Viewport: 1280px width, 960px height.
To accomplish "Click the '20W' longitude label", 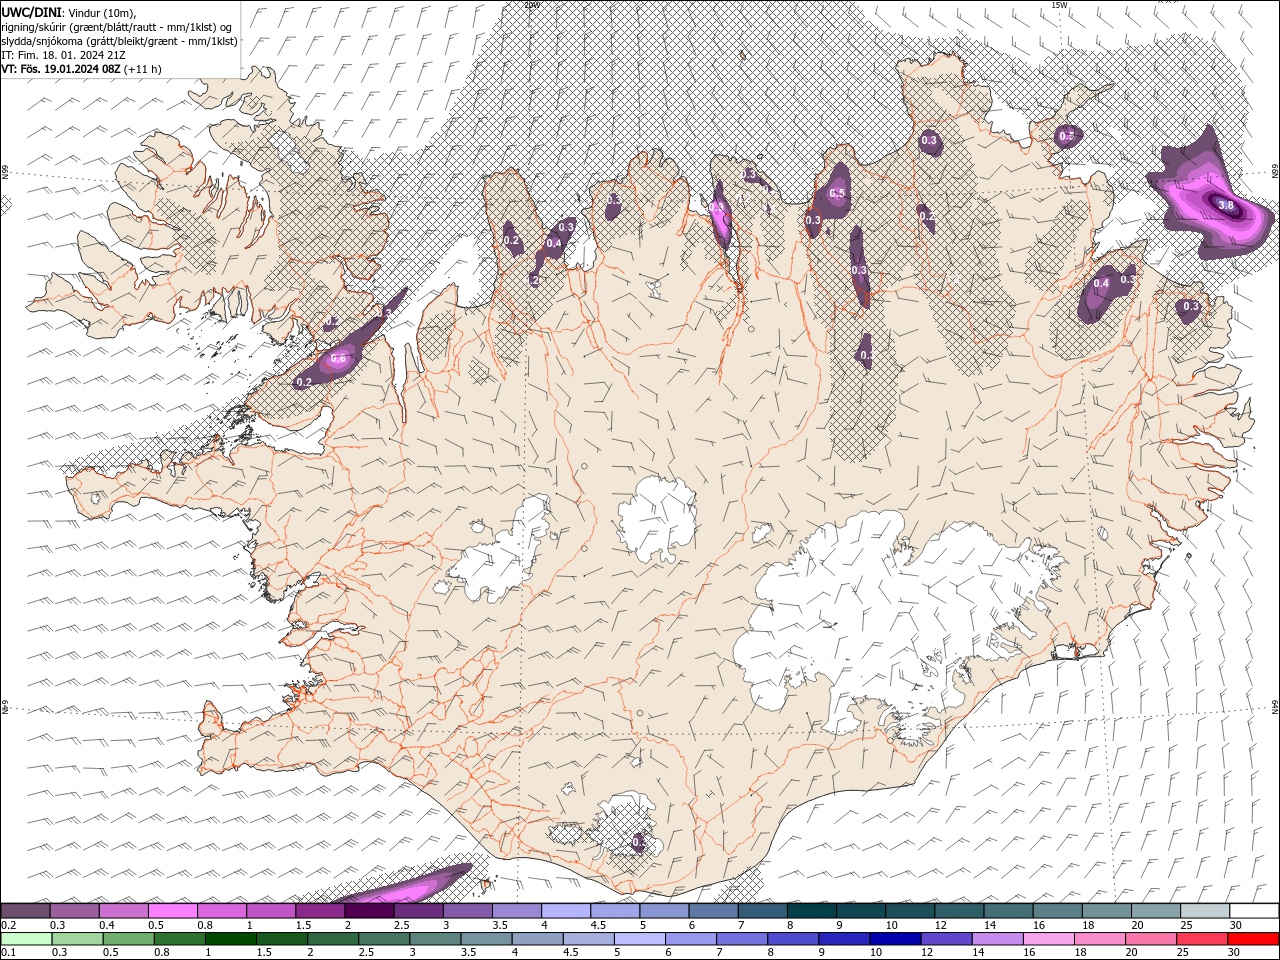I will pyautogui.click(x=531, y=4).
